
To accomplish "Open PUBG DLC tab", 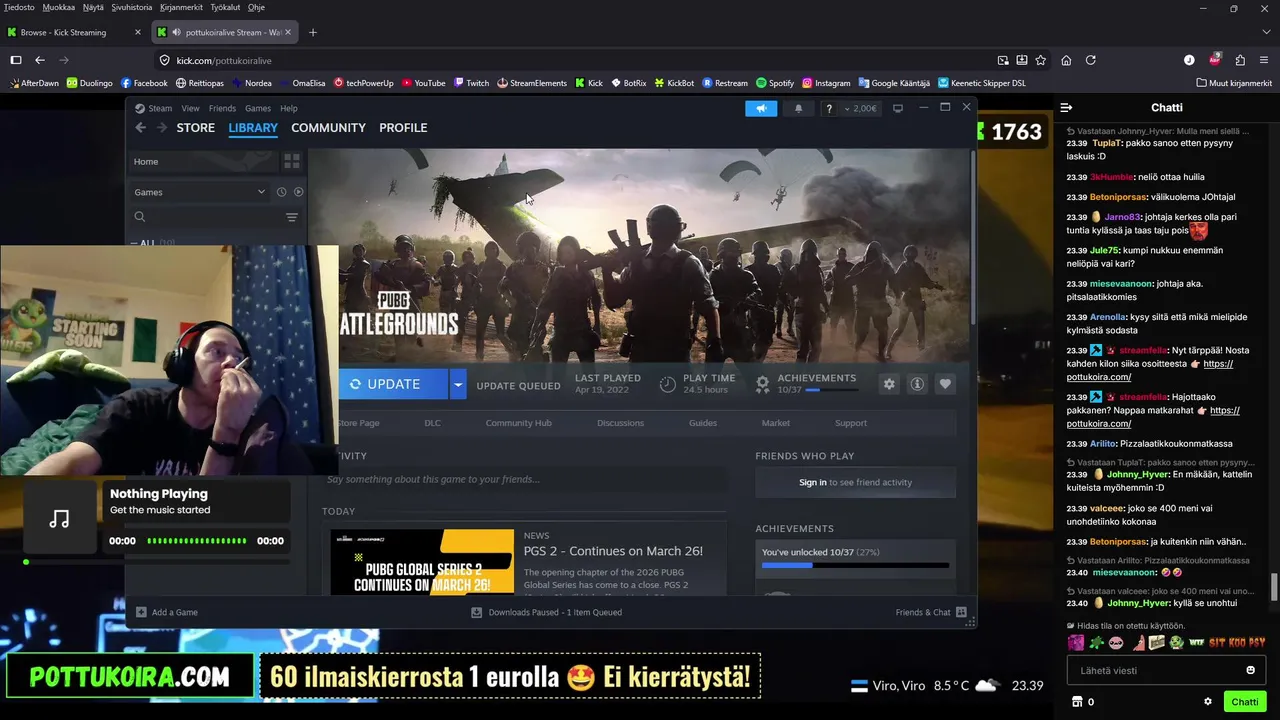I will (432, 423).
